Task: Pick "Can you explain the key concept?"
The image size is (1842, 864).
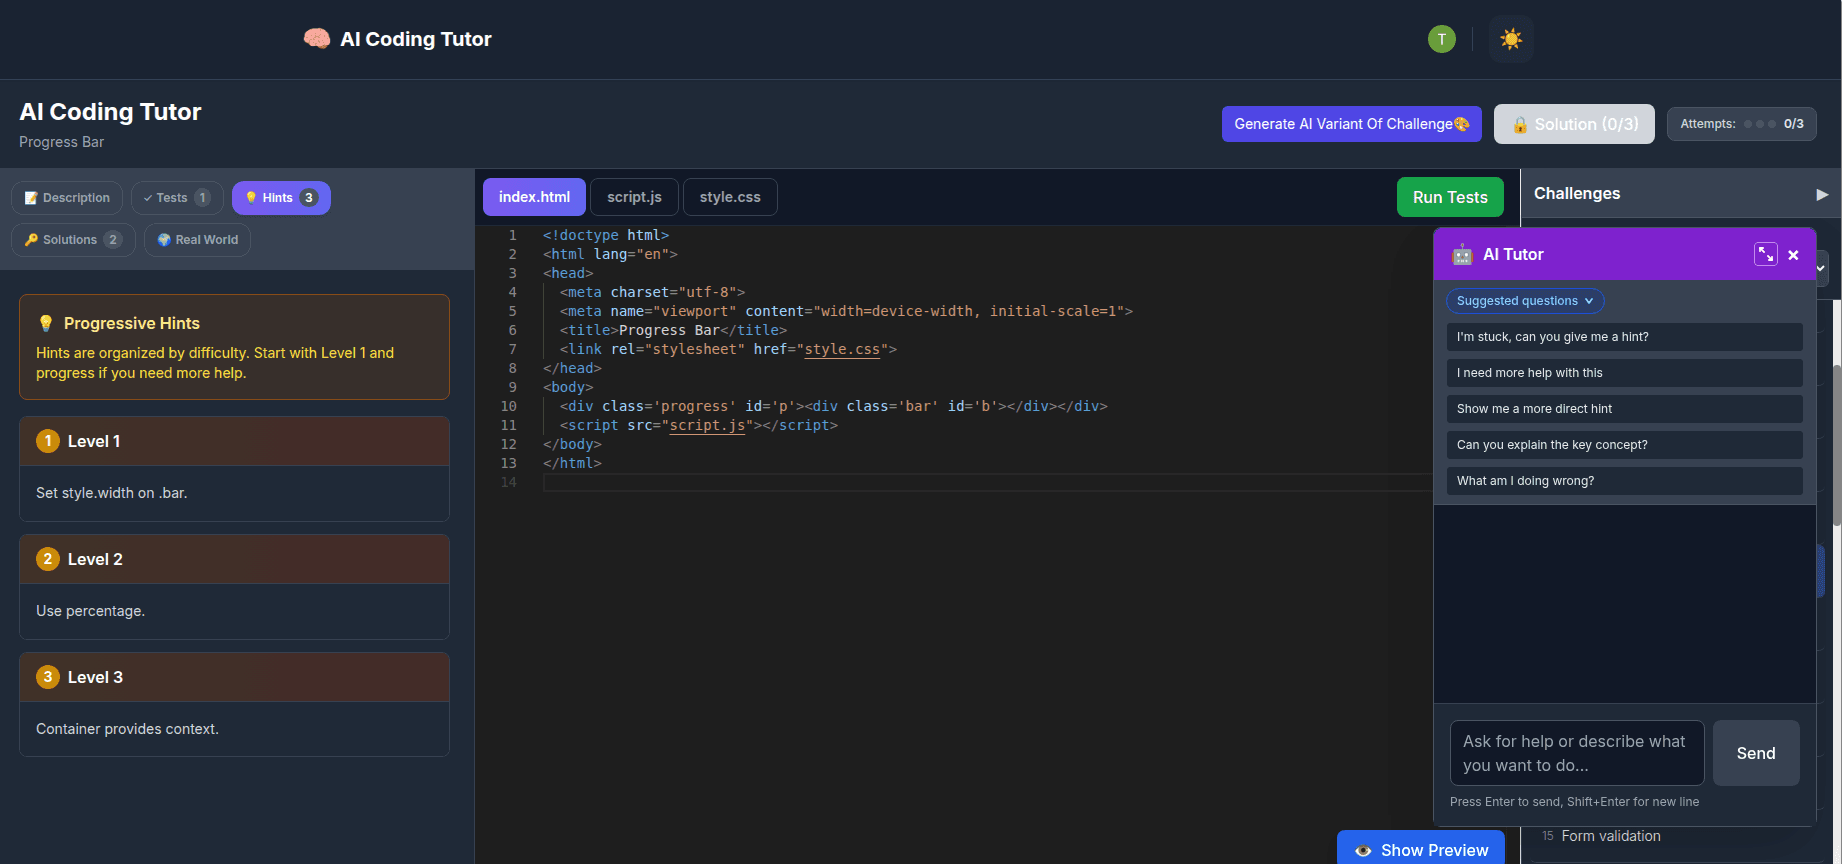Action: point(1624,445)
